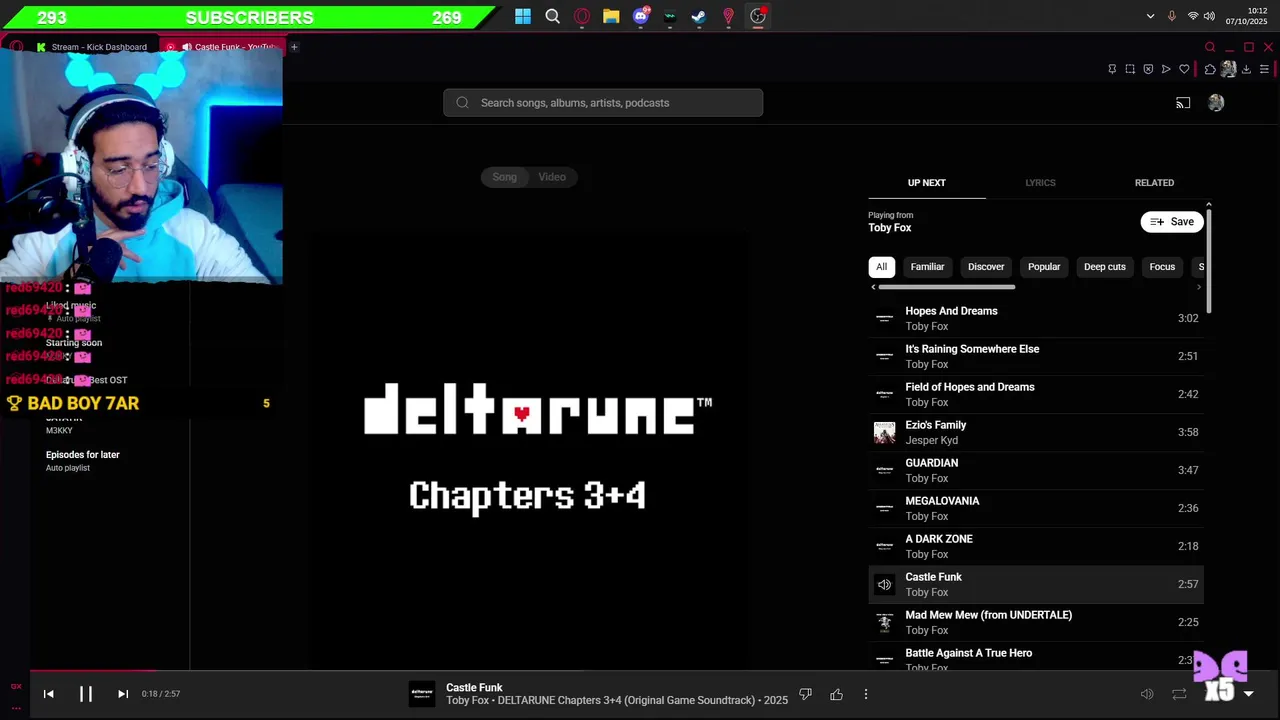Open browser extensions puzzle icon
Viewport: 1280px width, 720px height.
pyautogui.click(x=1210, y=69)
